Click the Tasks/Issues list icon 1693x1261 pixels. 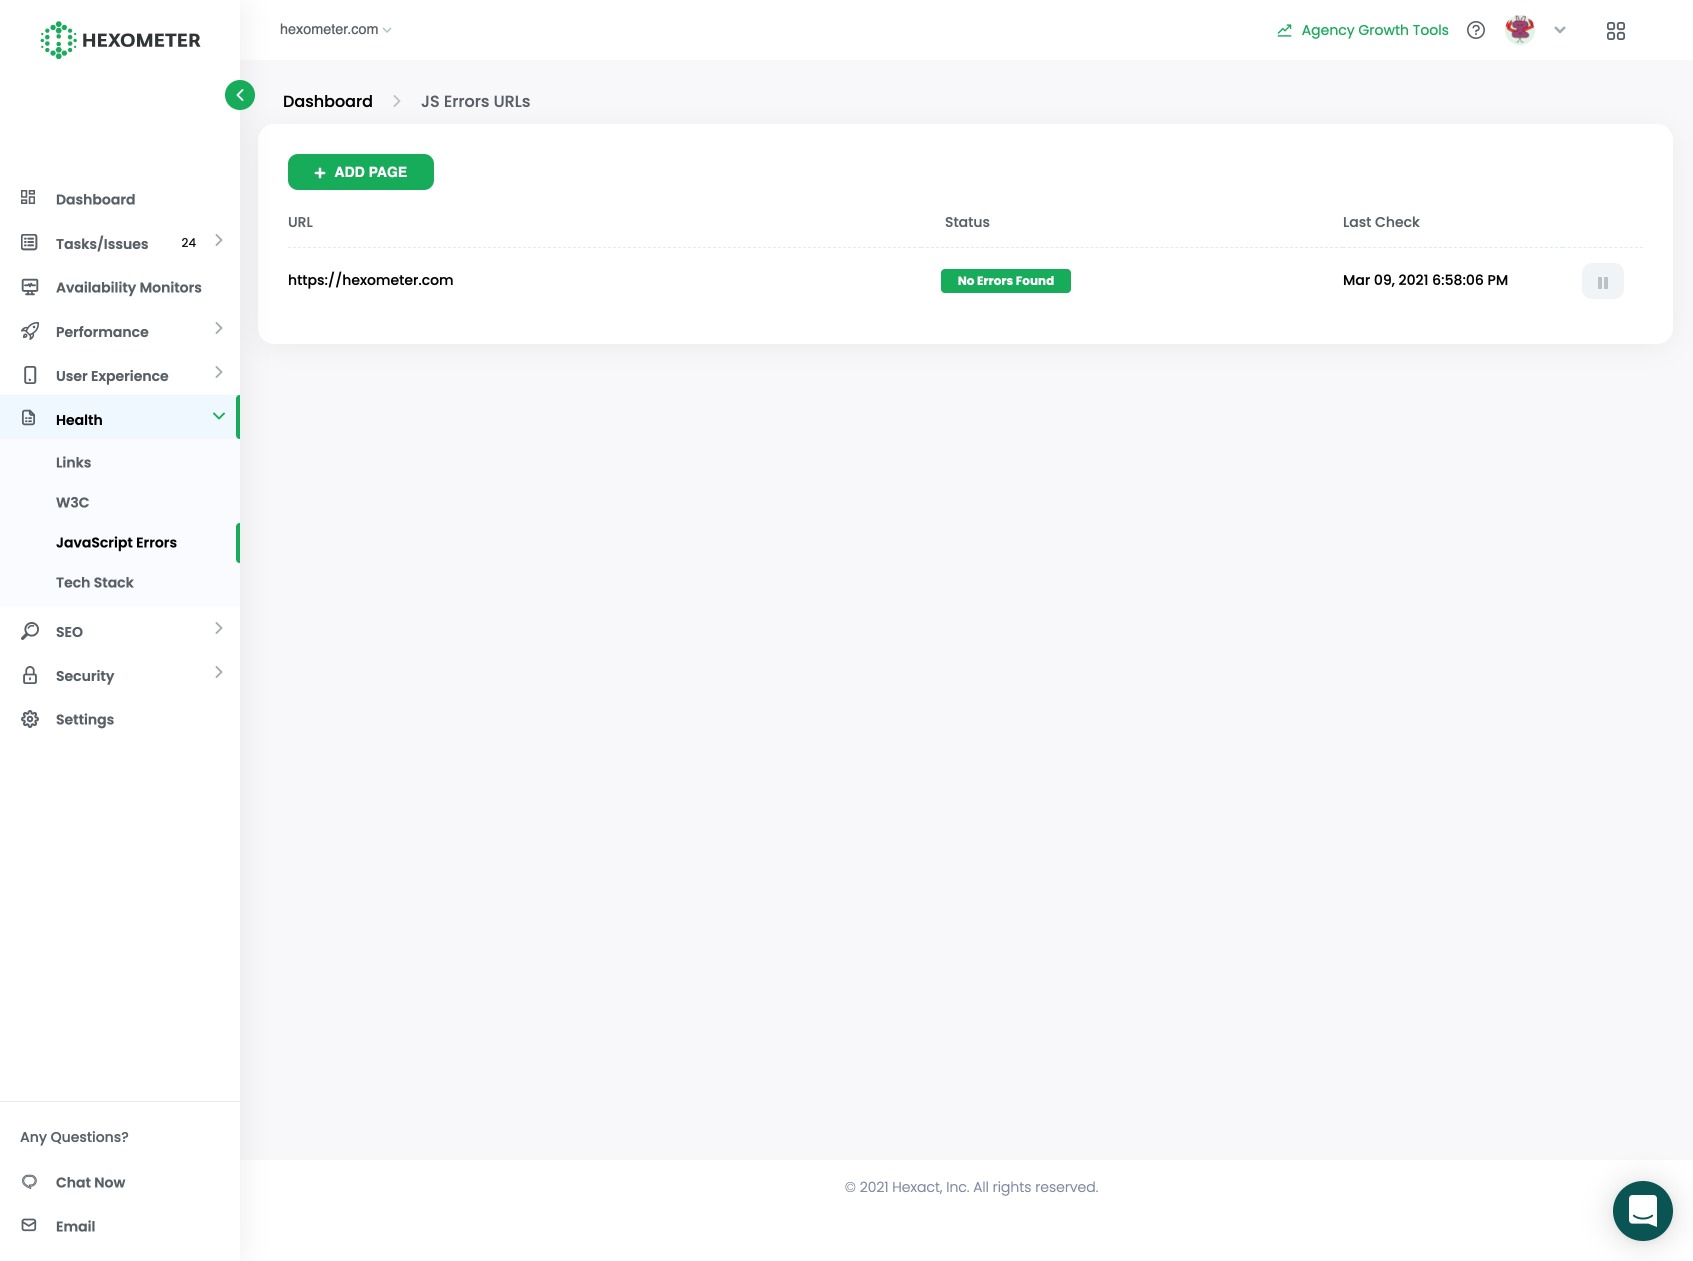(29, 242)
